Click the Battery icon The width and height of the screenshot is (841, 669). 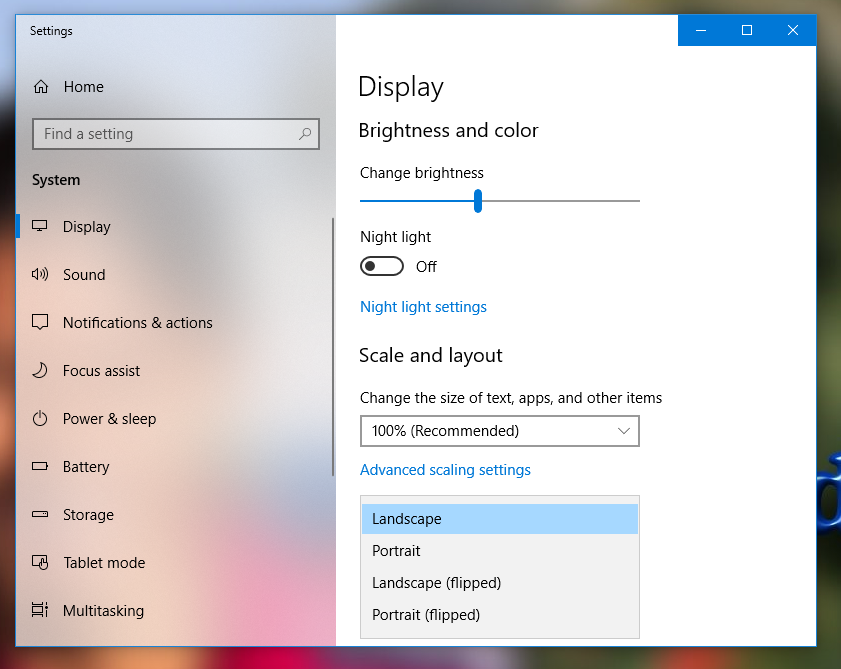coord(40,466)
